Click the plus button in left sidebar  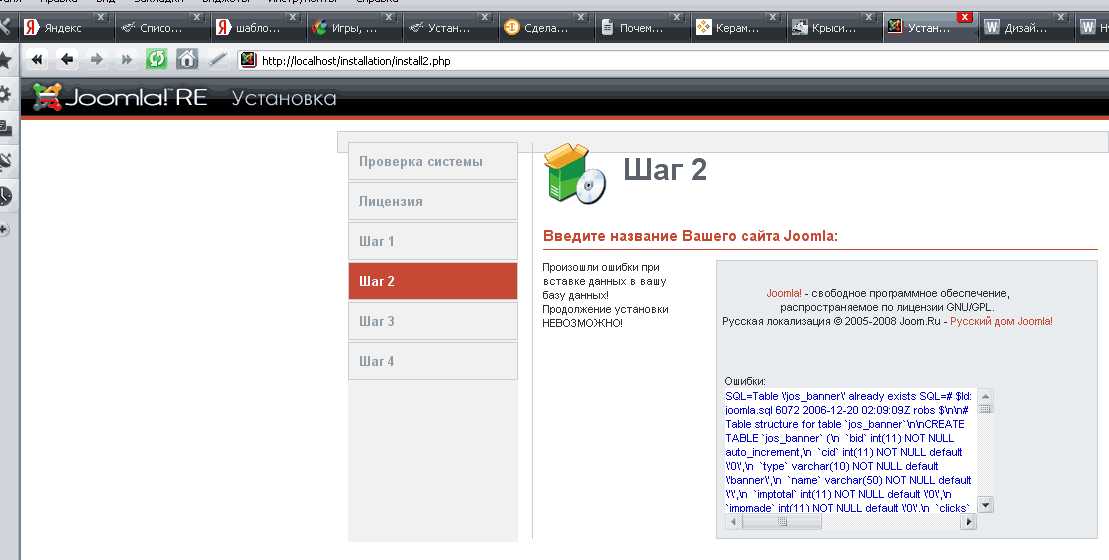point(4,229)
